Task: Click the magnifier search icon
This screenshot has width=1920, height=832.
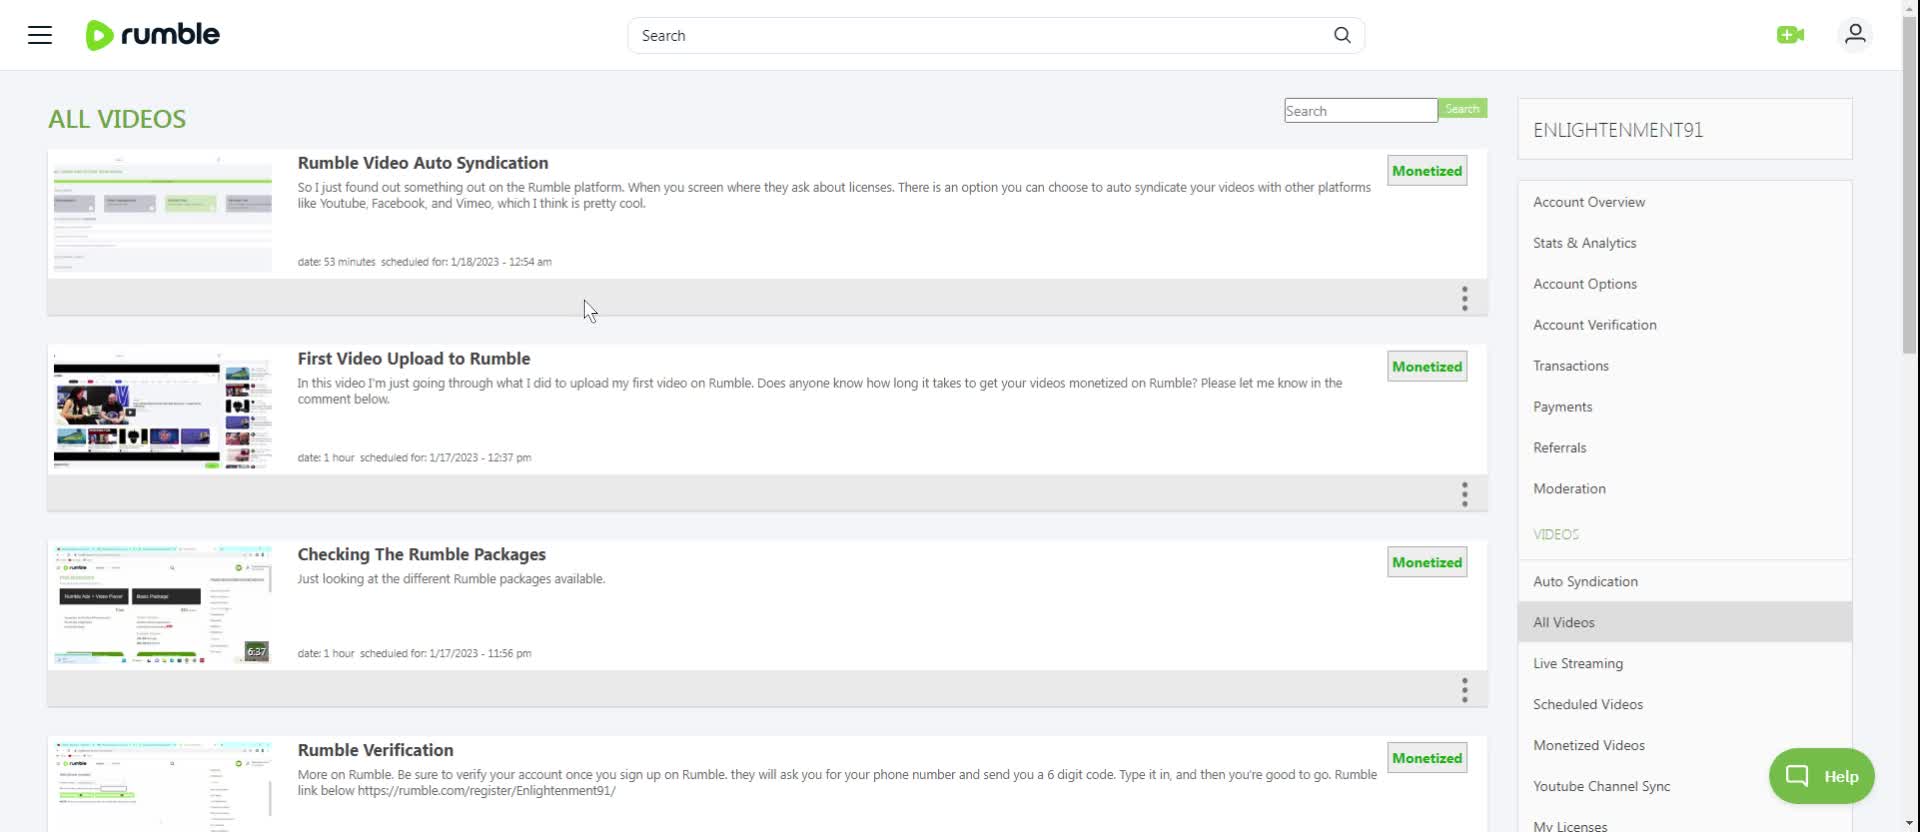Action: [1342, 36]
